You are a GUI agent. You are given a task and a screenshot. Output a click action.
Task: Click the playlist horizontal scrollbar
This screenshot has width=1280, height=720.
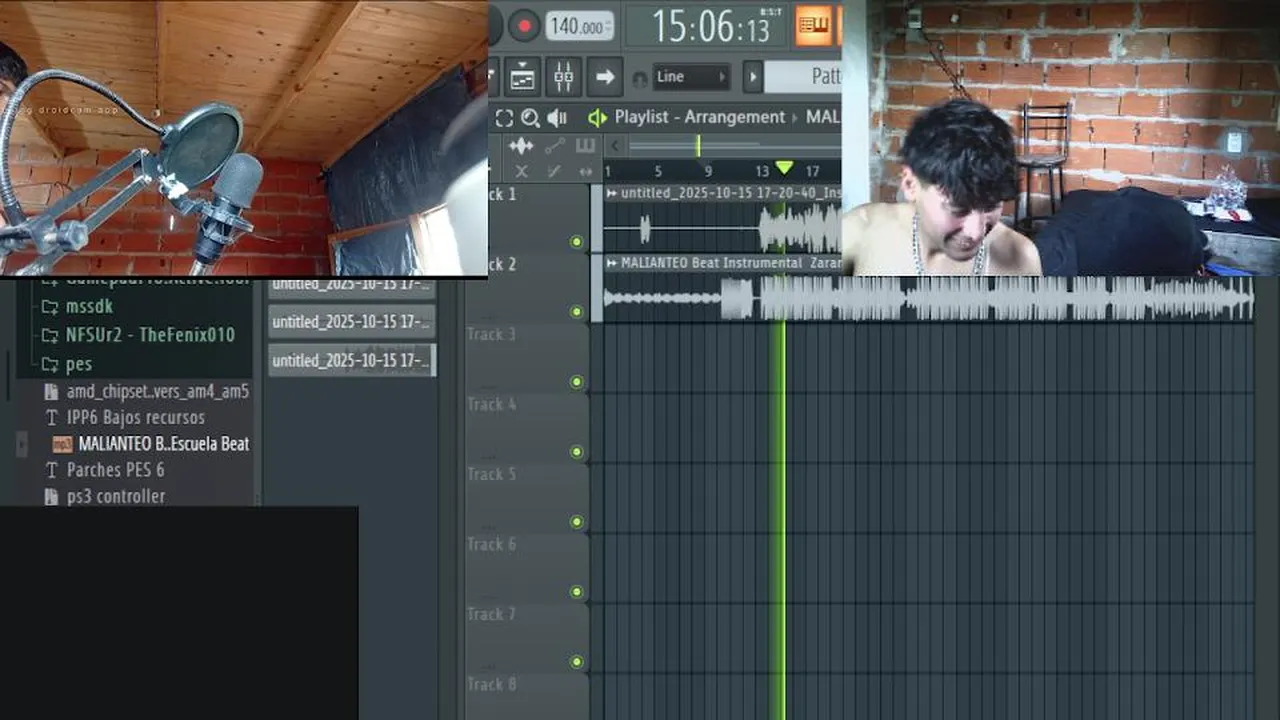[735, 147]
